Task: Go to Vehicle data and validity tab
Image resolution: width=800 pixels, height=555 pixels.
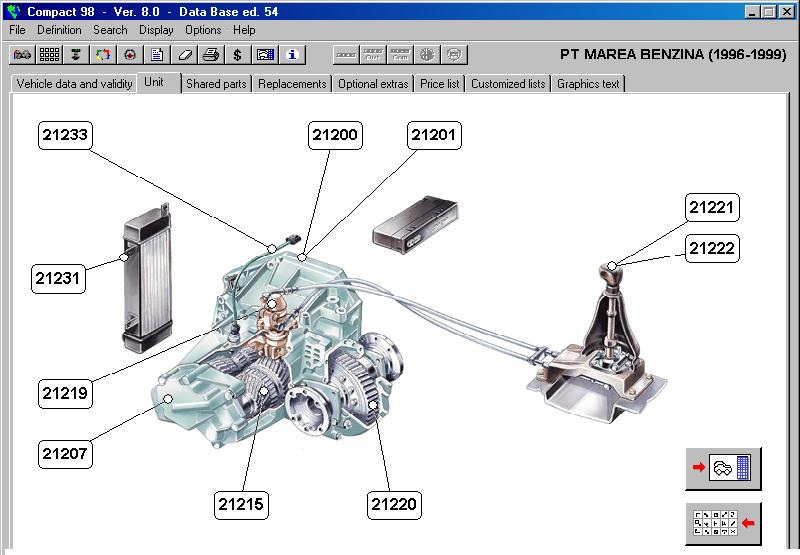Action: [x=74, y=84]
